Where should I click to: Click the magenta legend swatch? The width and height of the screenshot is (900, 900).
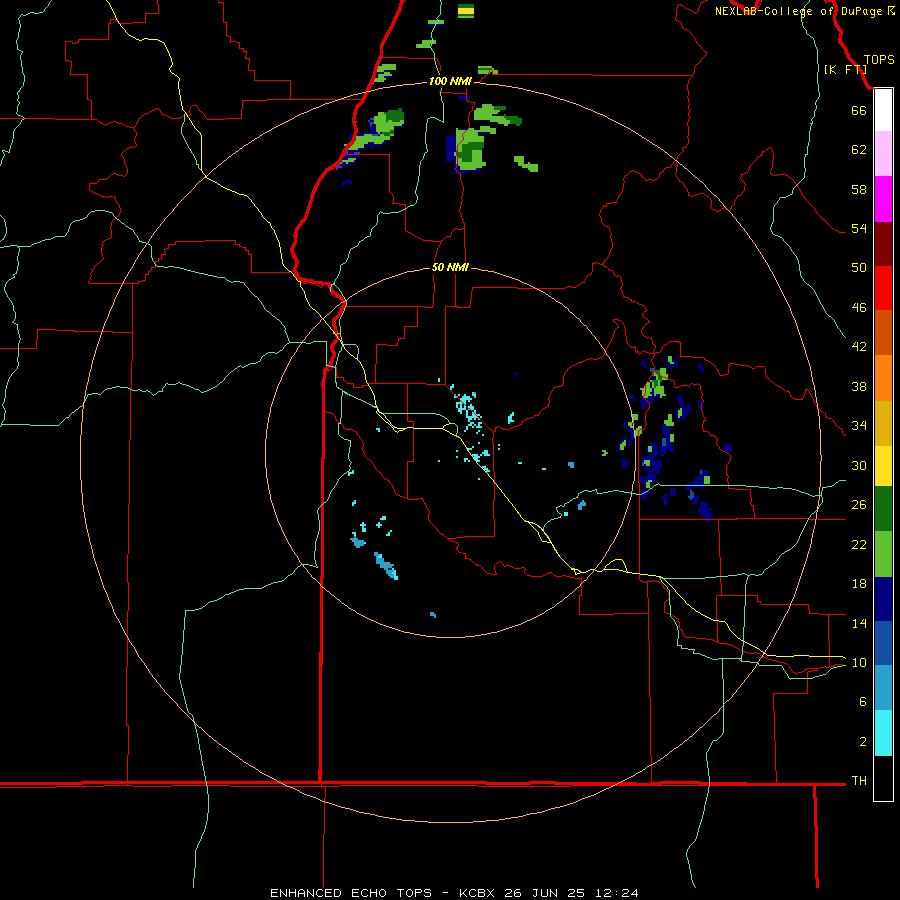[883, 199]
